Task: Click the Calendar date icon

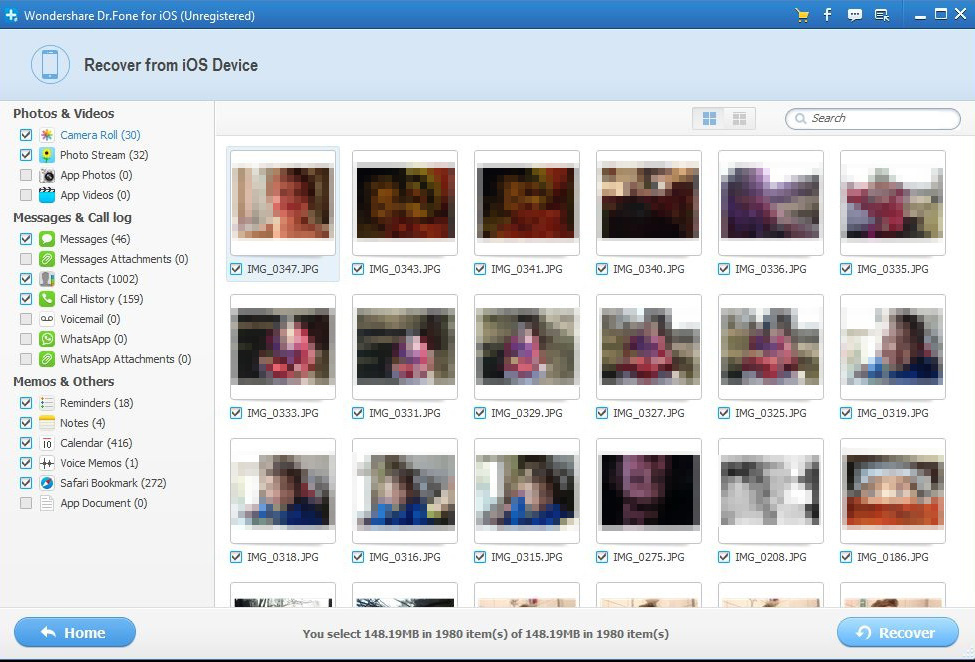Action: click(x=47, y=443)
